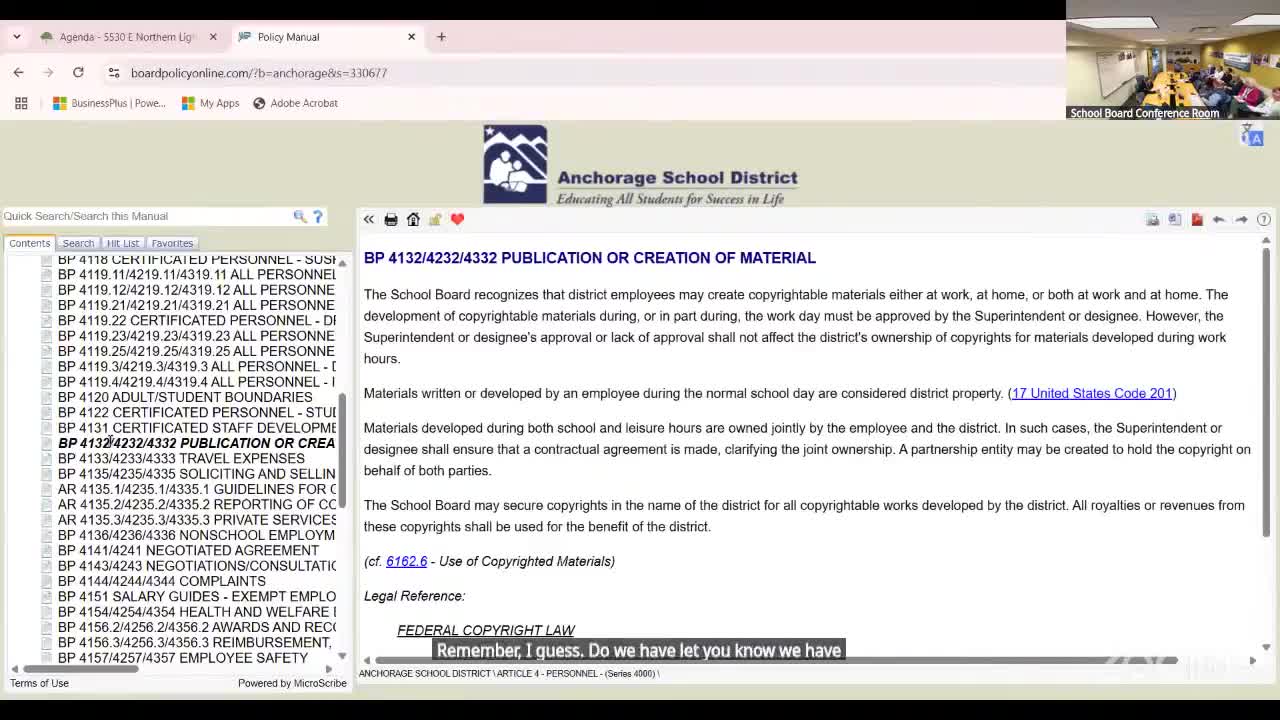Open BP 4154/4254/4354 Health and Welfare
Screen dimensions: 1280x720
[197, 612]
